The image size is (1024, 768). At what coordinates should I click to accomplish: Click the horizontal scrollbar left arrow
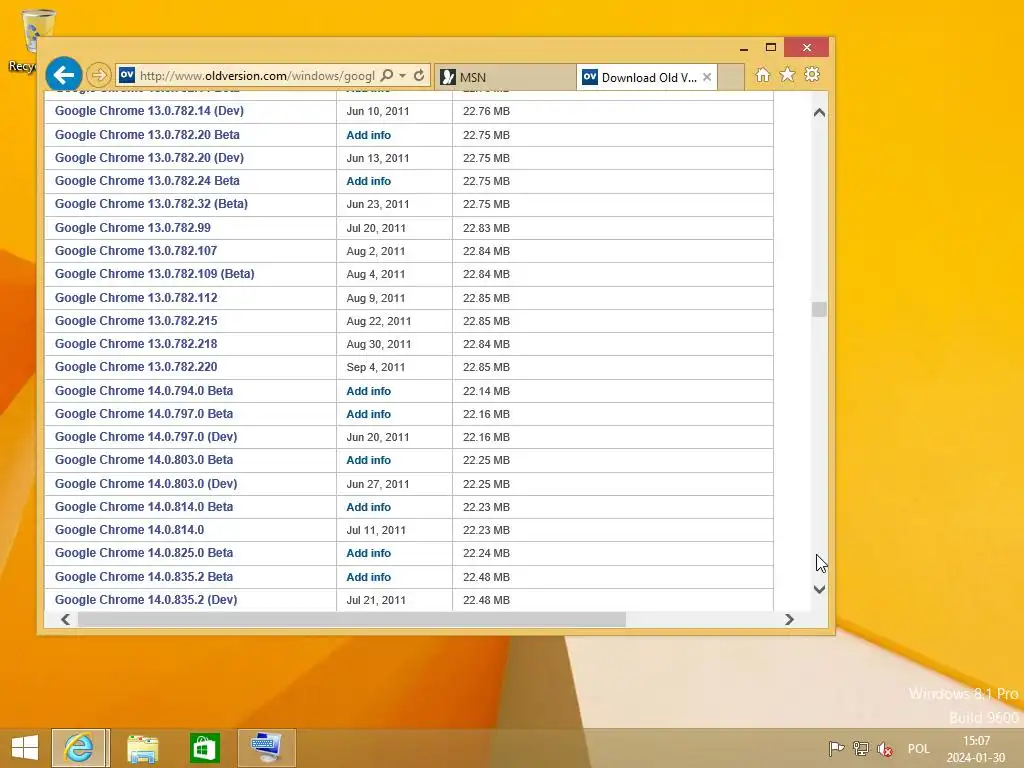coord(65,619)
